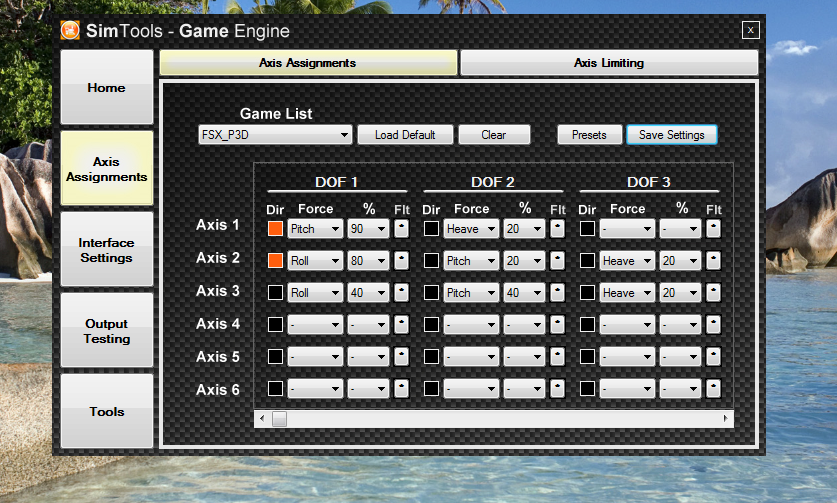Screen dimensions: 837x503
Task: Open Axis 1 DOF 1 percent dropdown showing 90
Action: pyautogui.click(x=368, y=229)
